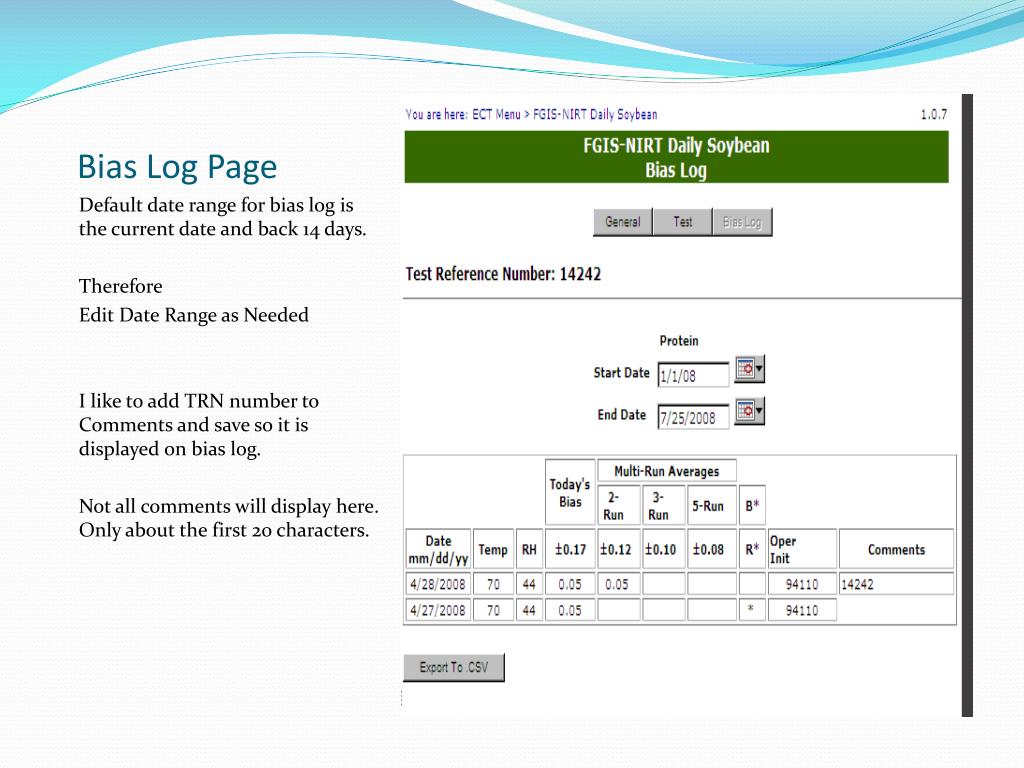Select the 4/28/2008 date cell
Viewport: 1024px width, 768px height.
tap(438, 584)
